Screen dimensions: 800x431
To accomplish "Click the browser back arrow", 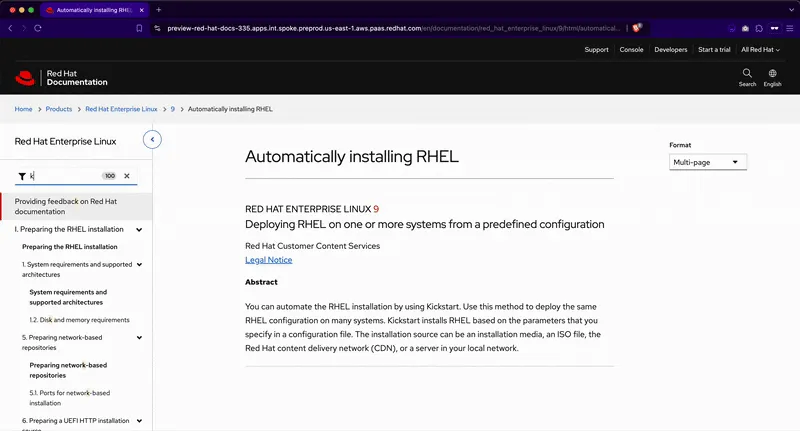I will [10, 28].
